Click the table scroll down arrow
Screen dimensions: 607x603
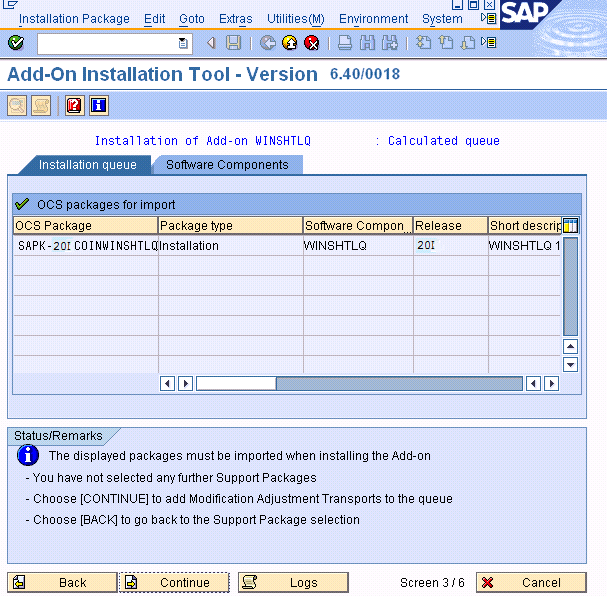pos(570,364)
